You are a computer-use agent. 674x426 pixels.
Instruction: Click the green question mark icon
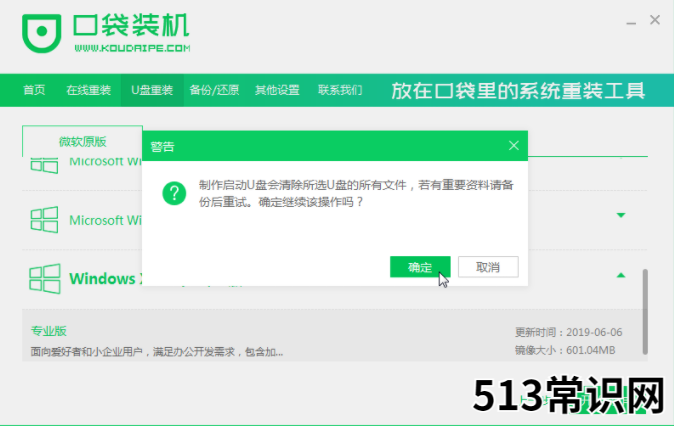(174, 193)
